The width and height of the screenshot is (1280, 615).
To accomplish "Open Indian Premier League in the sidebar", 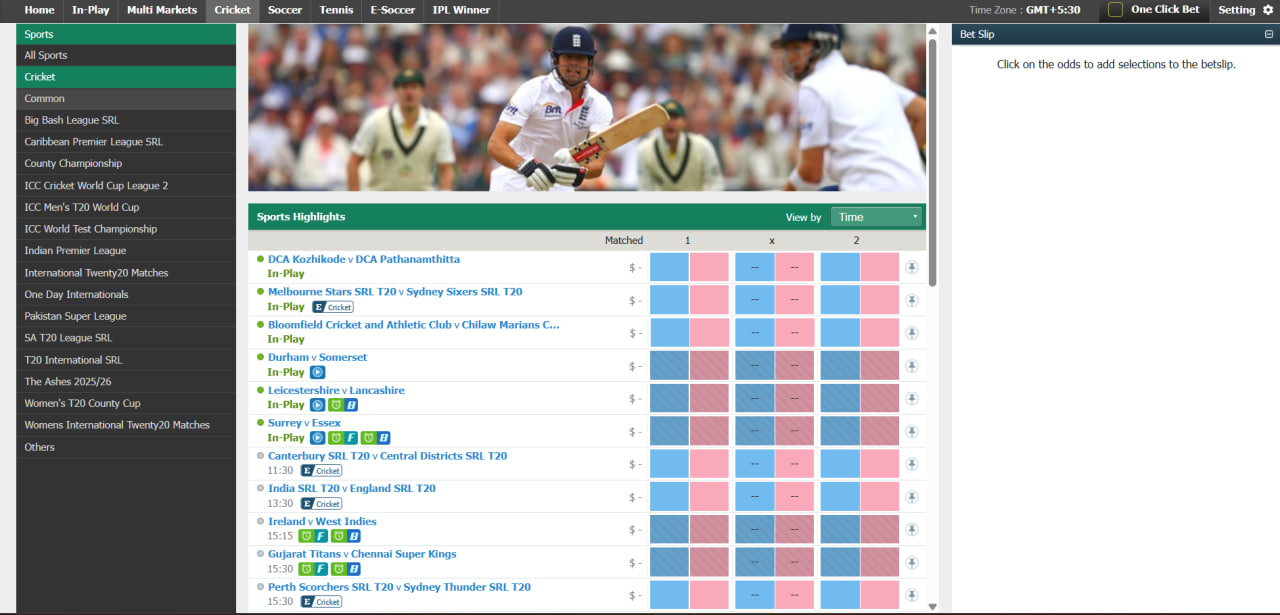I will (x=126, y=251).
